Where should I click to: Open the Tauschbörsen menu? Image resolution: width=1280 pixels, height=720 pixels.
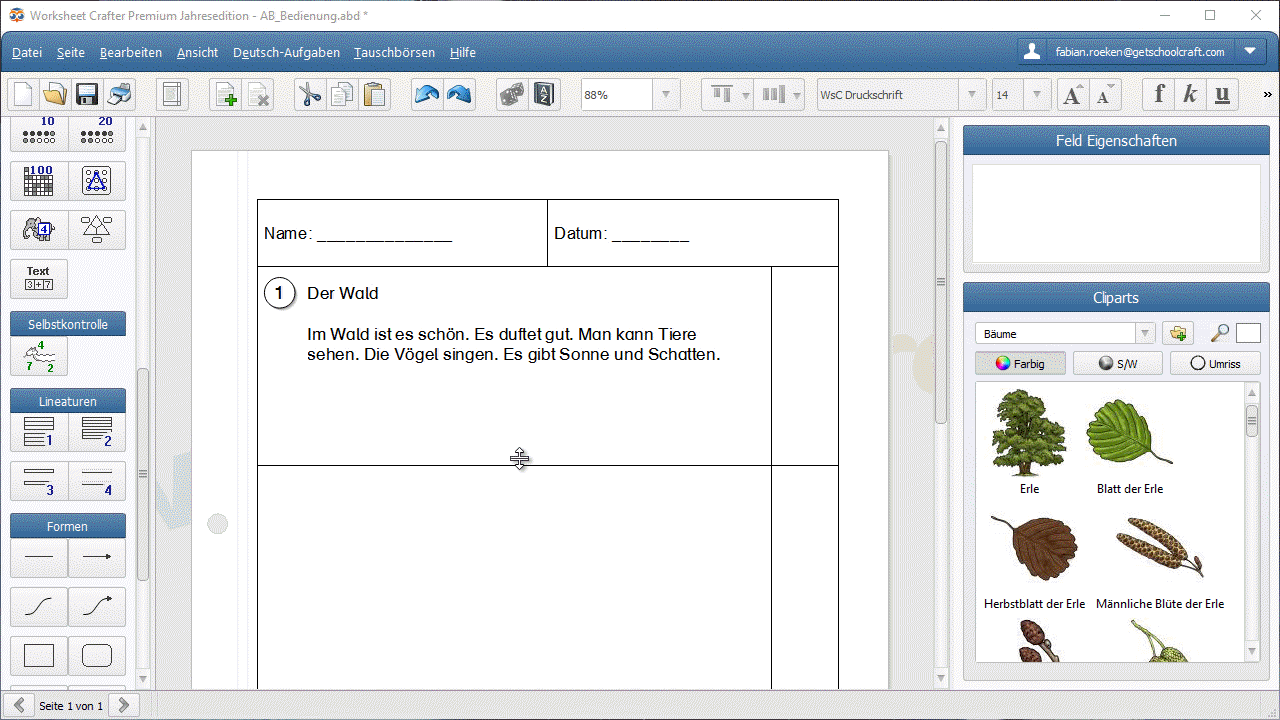394,53
